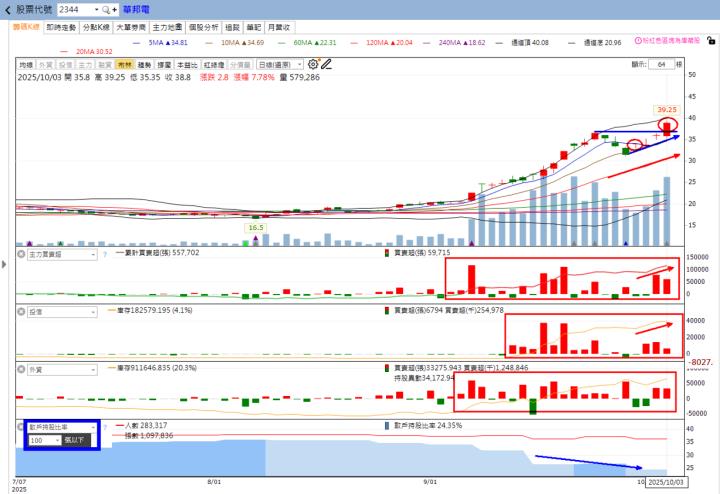Close the 外資 indicator panel
This screenshot has height=494, width=720.
21,369
